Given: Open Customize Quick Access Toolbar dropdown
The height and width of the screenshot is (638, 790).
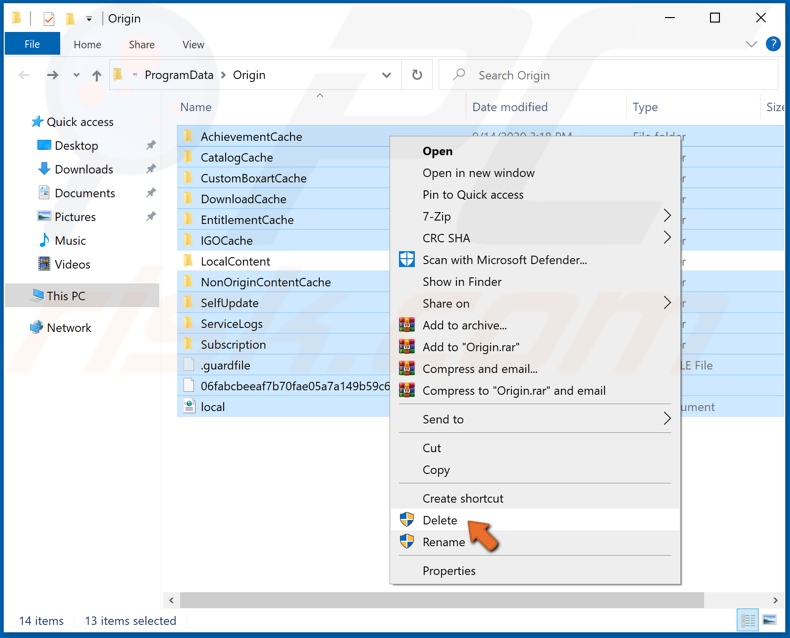Looking at the screenshot, I should (x=89, y=19).
